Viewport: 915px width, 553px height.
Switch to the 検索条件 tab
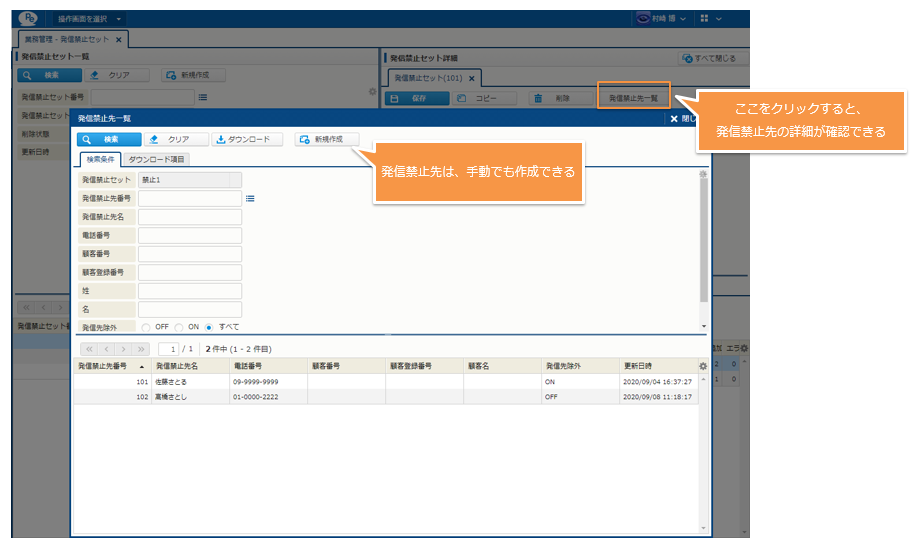coord(99,160)
